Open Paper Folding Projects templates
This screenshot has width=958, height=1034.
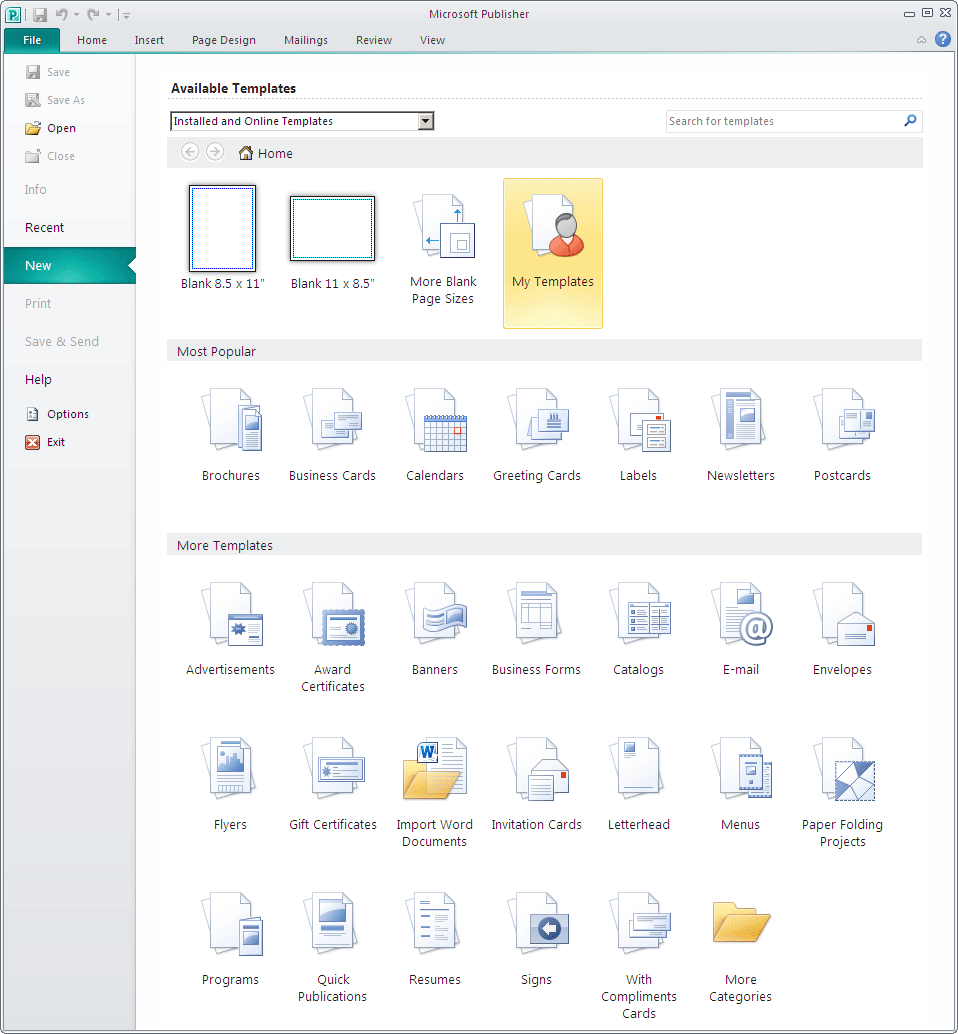(842, 792)
